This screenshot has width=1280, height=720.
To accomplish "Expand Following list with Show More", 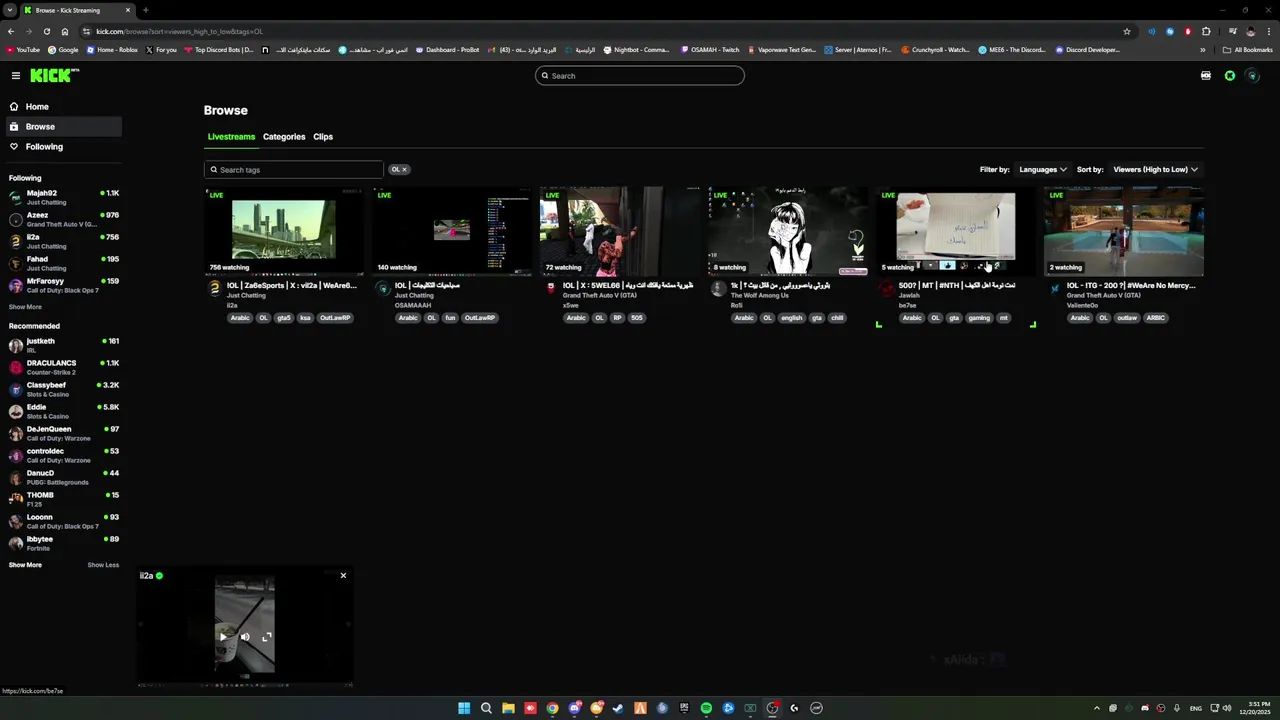I will [25, 307].
